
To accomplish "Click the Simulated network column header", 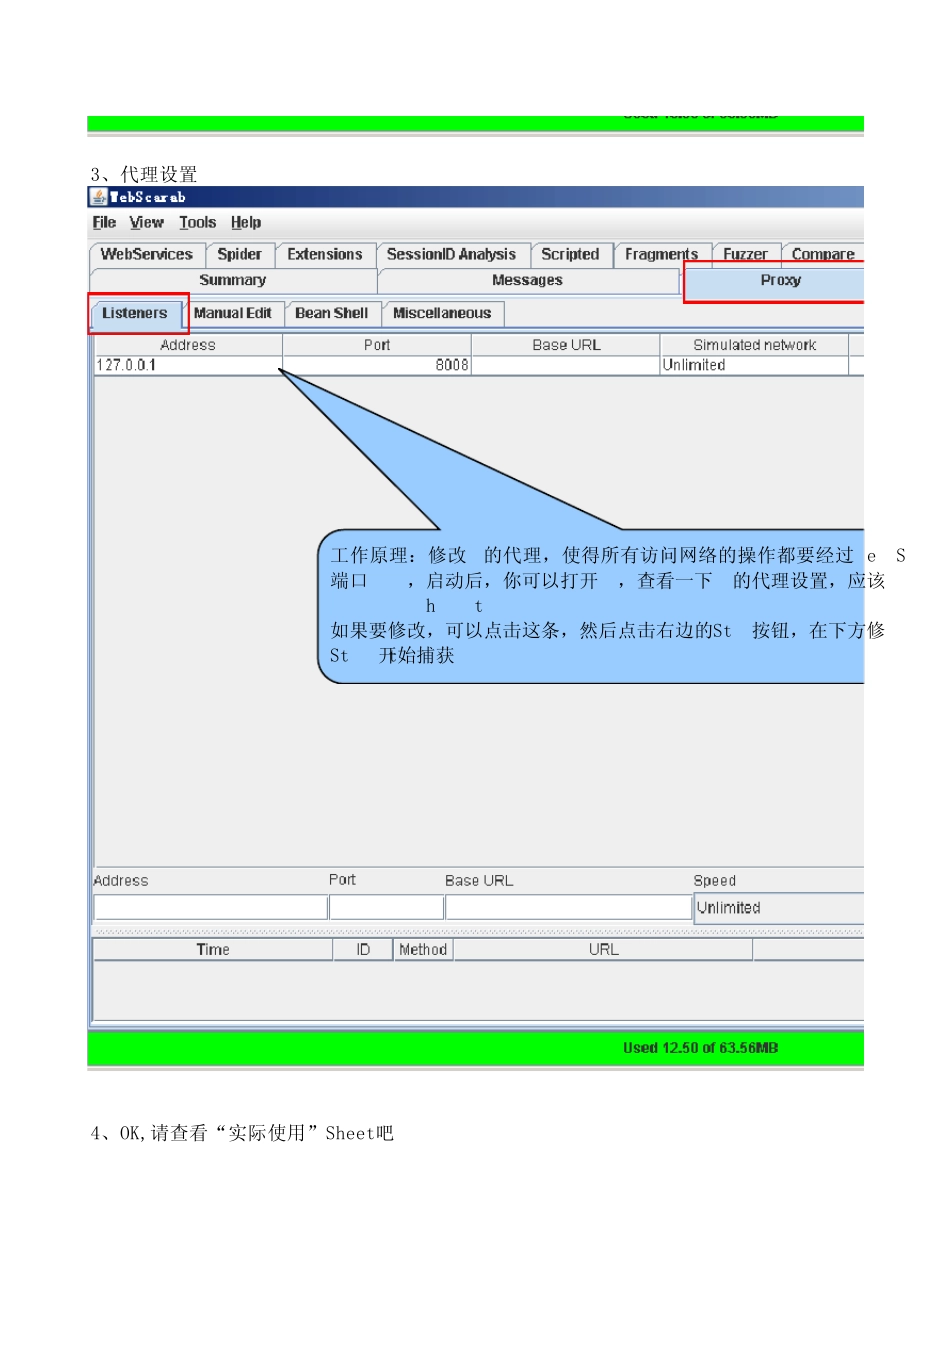I will tap(755, 345).
